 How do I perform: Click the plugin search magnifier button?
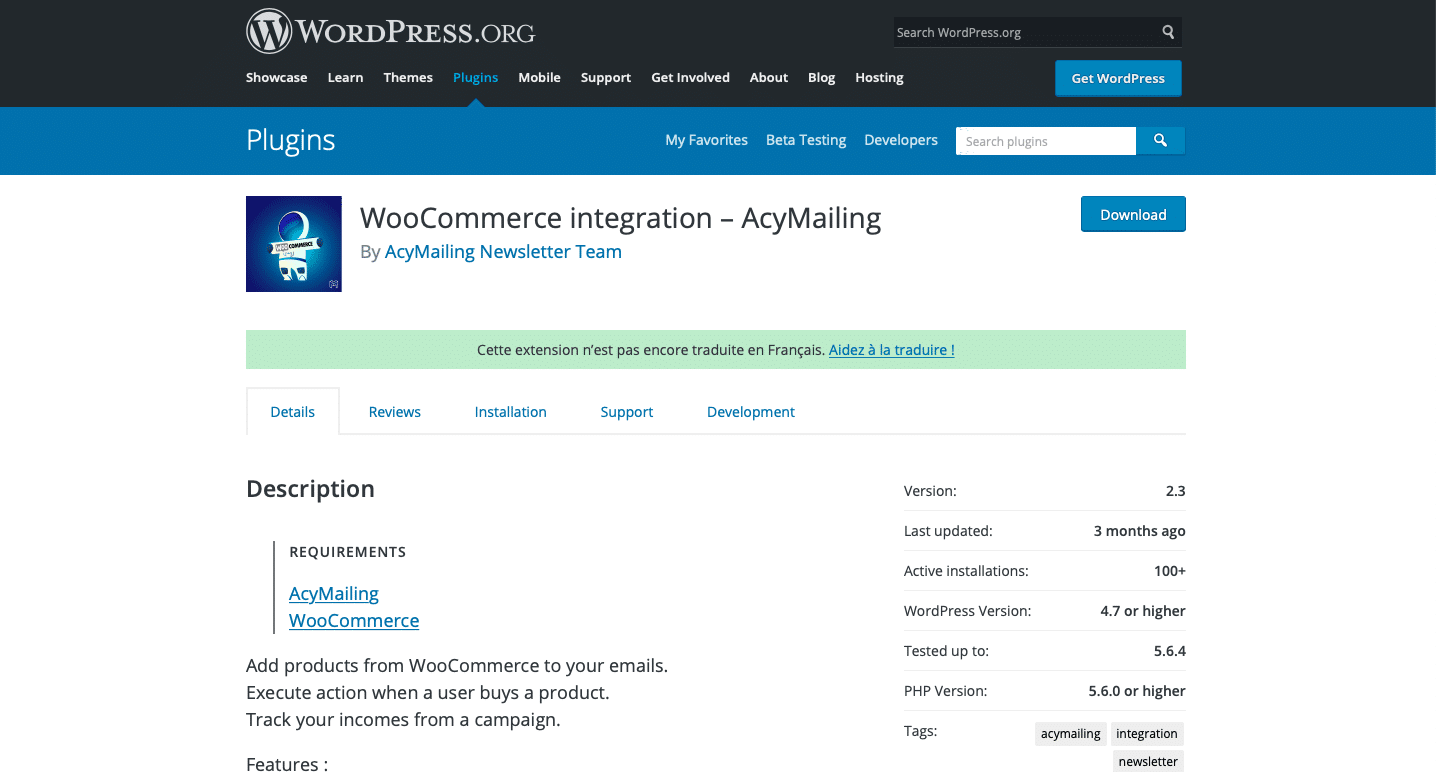1160,141
